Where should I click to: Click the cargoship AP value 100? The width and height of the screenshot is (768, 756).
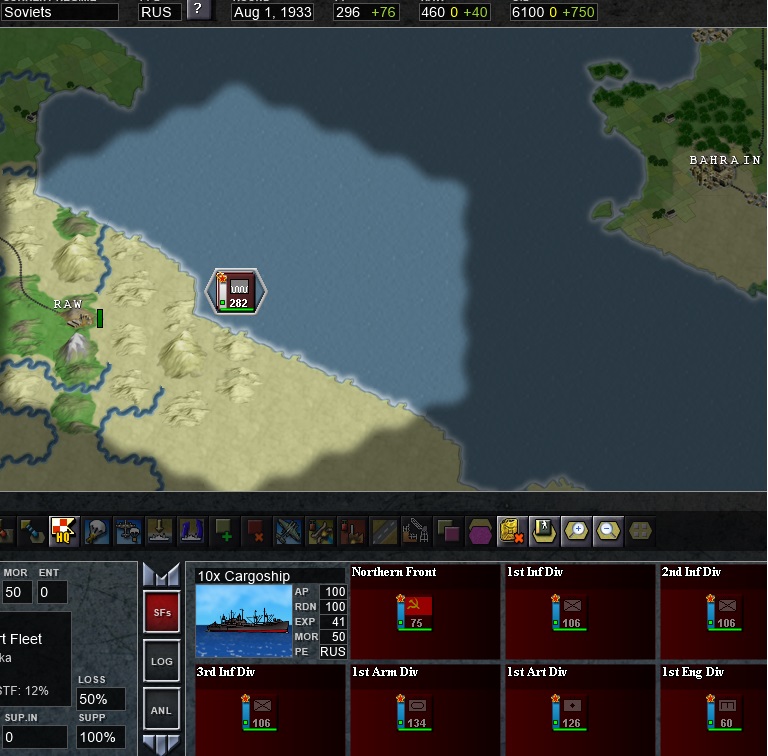(333, 591)
